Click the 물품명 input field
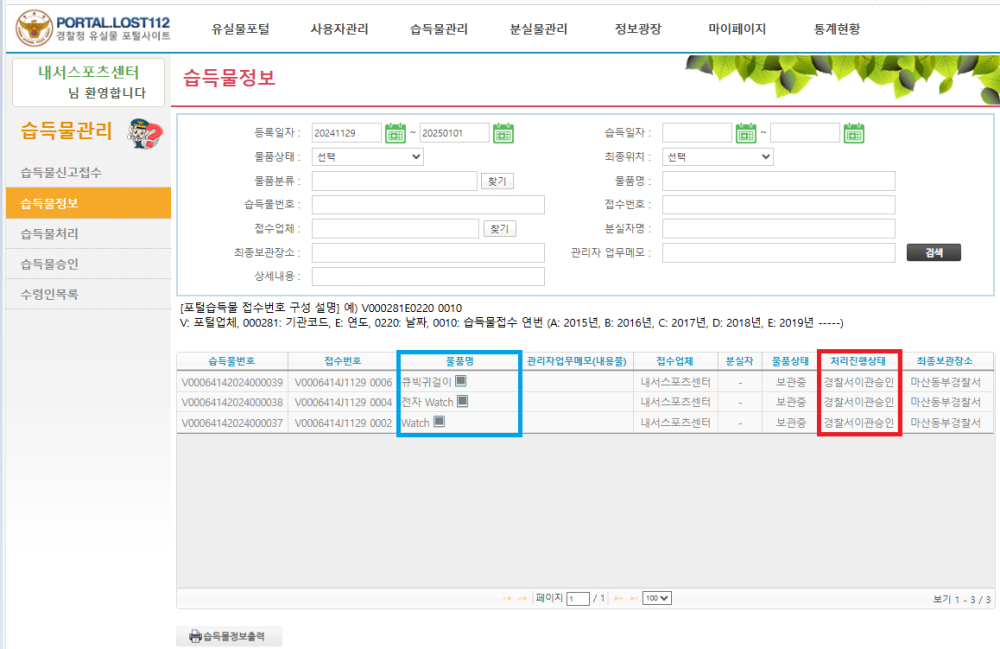The height and width of the screenshot is (649, 1000). tap(778, 181)
